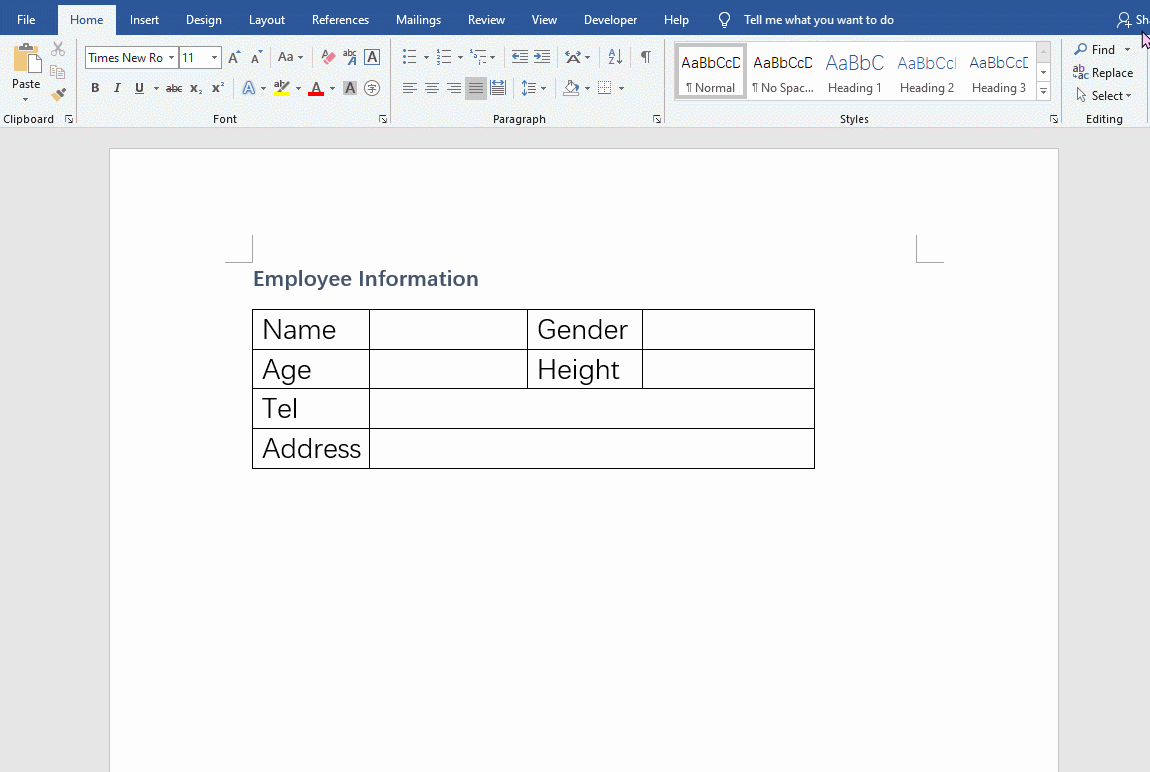Image resolution: width=1150 pixels, height=772 pixels.
Task: Click the Copy icon
Action: tap(58, 72)
